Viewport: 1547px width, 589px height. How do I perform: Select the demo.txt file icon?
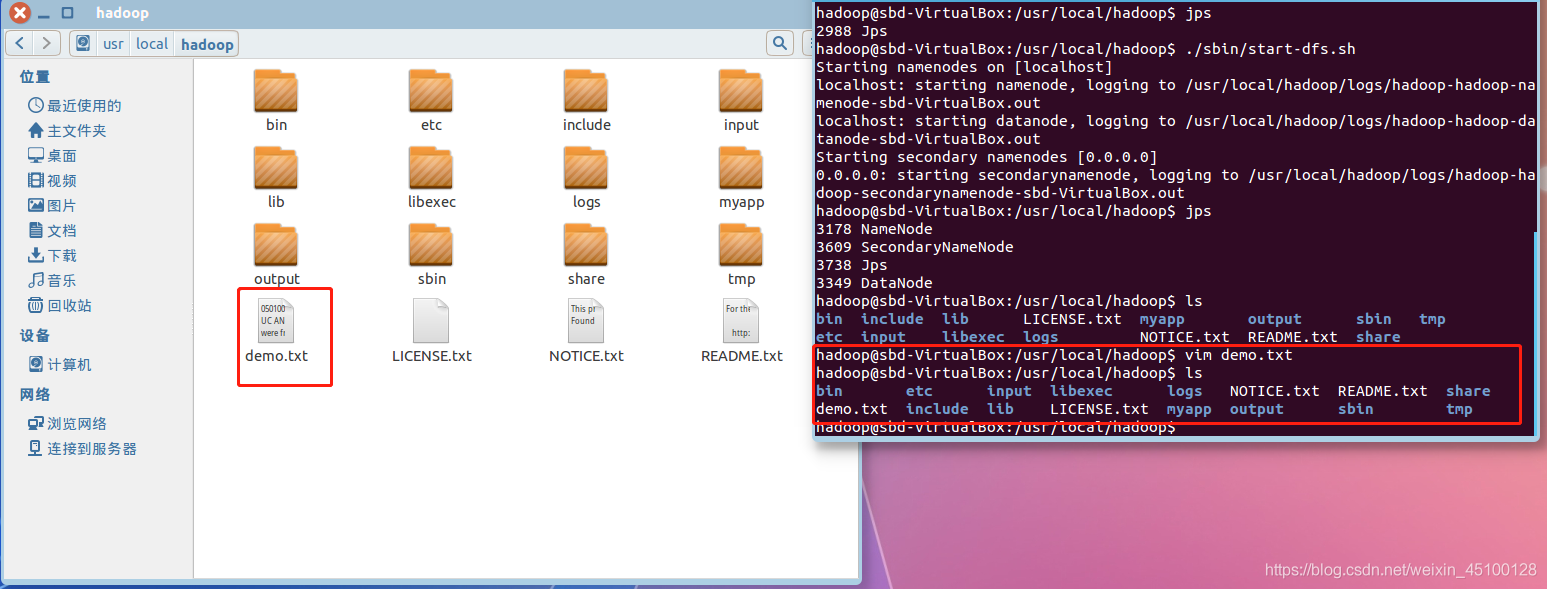(x=276, y=321)
